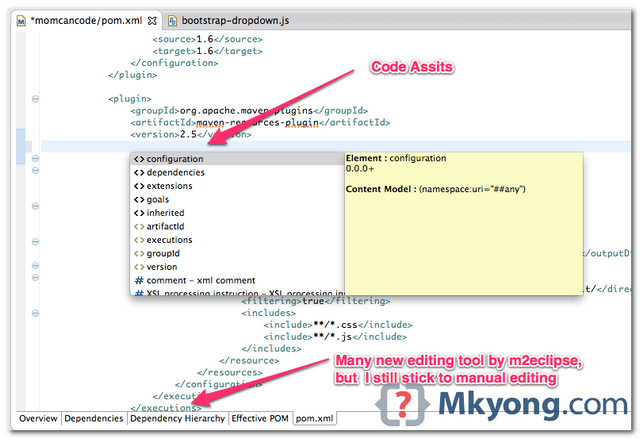Collapse the <plugin> element fold marker

click(x=36, y=99)
